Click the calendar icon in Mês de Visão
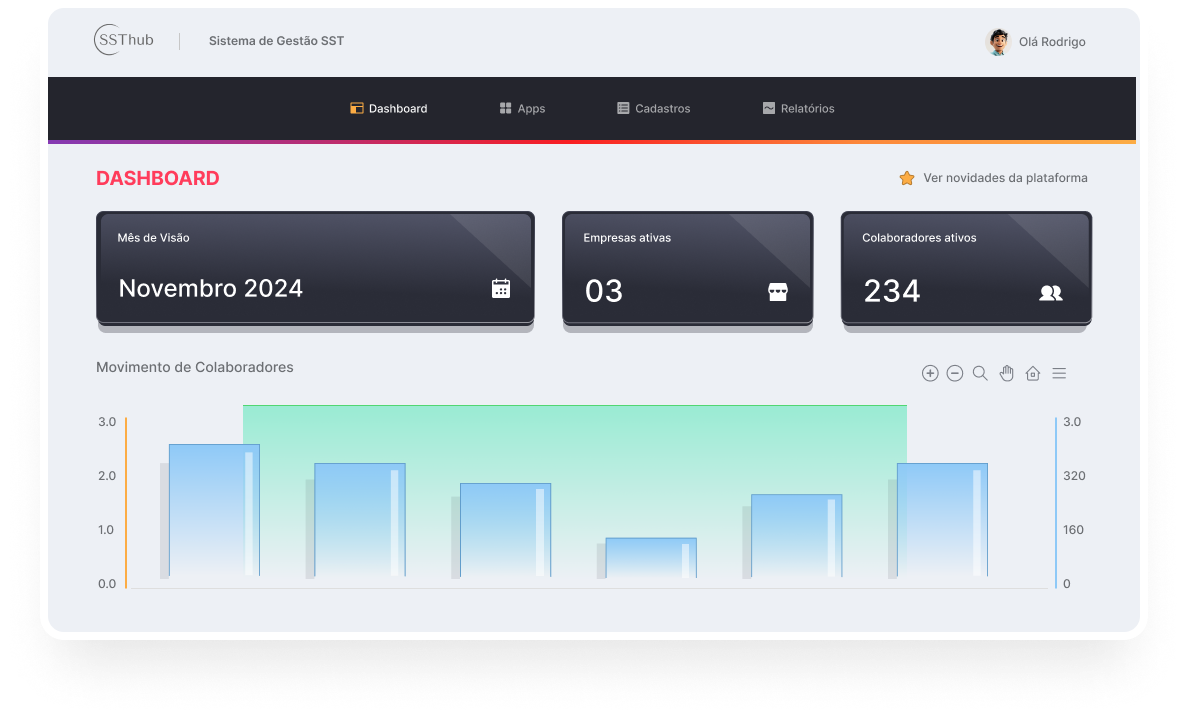 click(x=501, y=289)
